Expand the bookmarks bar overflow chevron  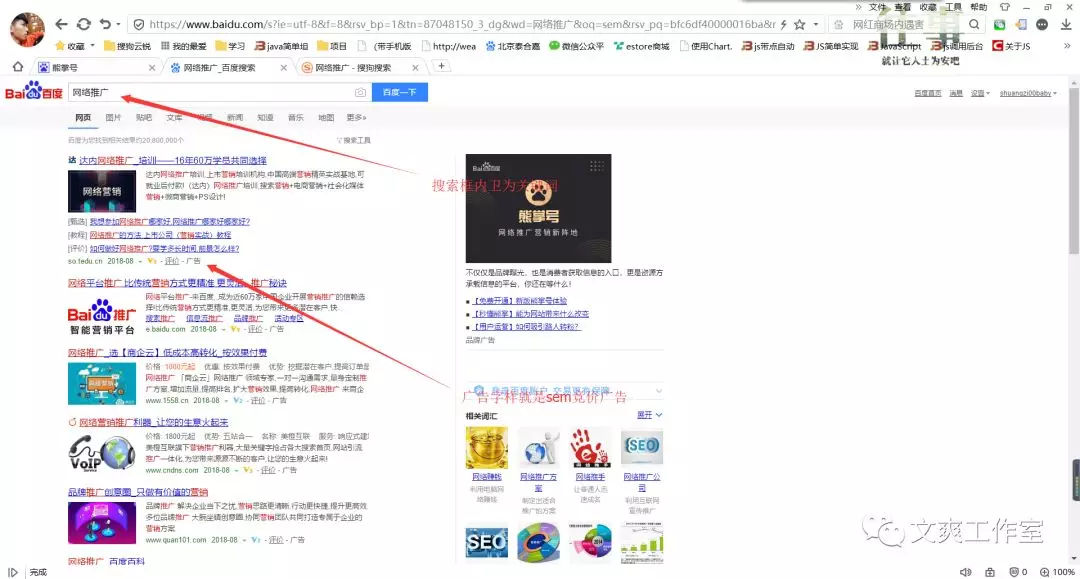(x=1067, y=46)
